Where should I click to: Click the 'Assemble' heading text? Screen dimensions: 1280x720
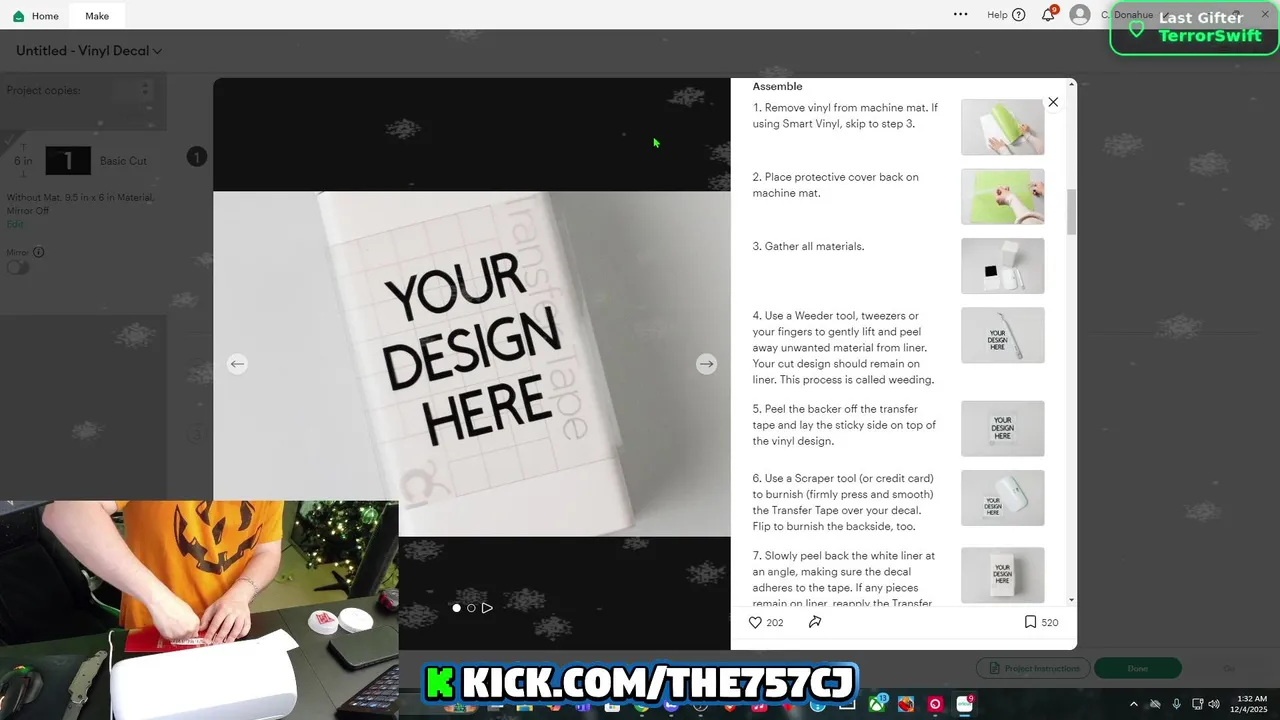pyautogui.click(x=777, y=86)
